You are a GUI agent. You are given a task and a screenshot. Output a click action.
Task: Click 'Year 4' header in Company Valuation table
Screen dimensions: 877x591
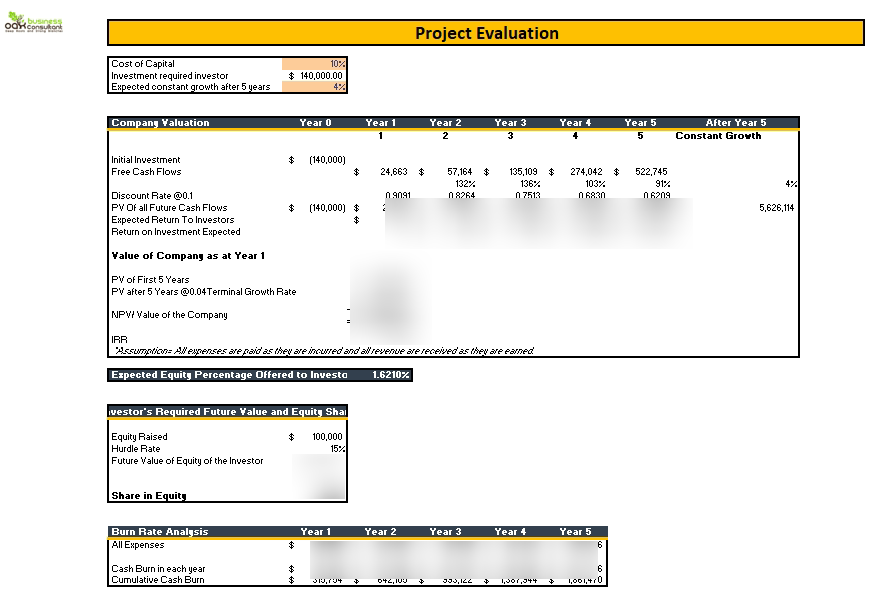[x=575, y=122]
